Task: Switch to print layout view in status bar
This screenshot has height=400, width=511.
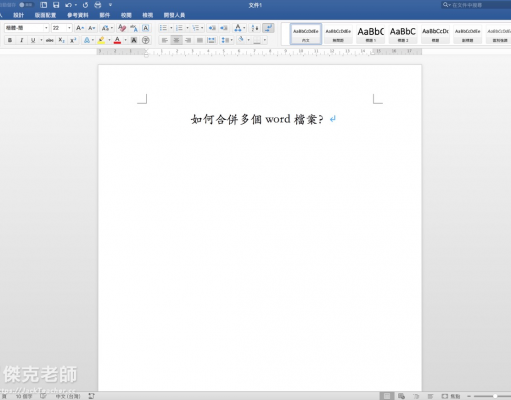Action: 387,396
